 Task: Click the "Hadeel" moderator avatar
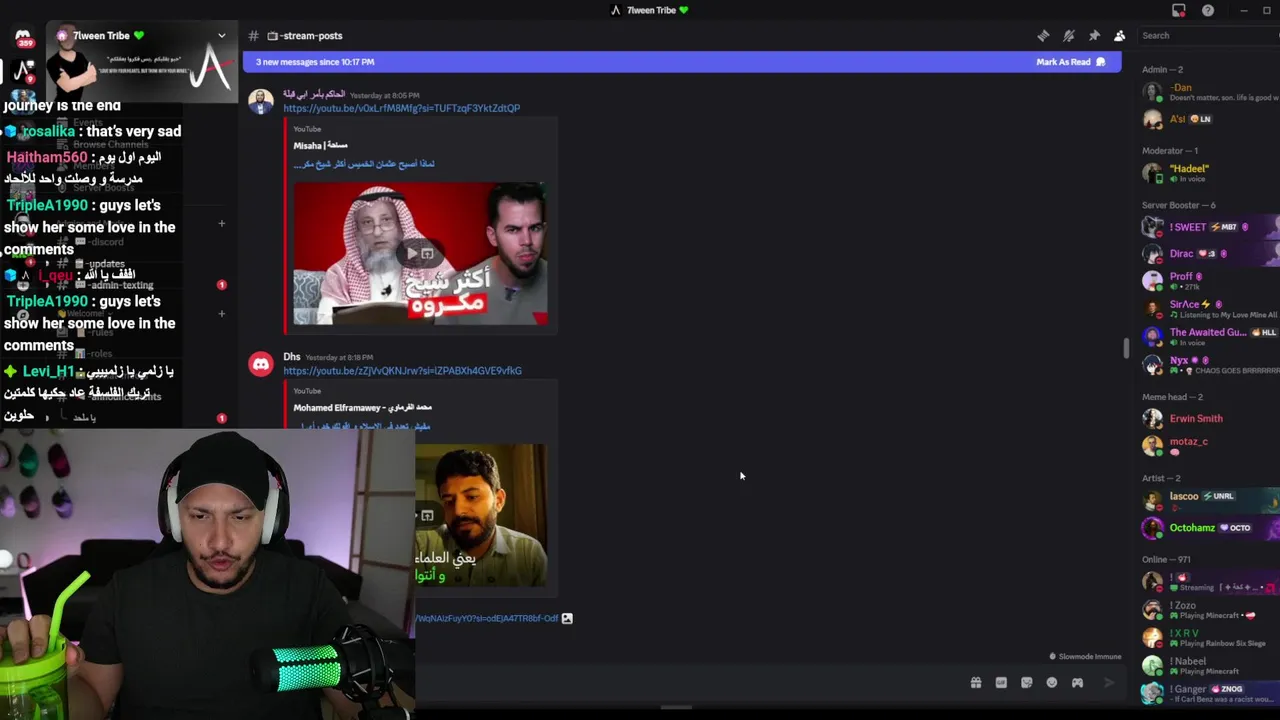1153,173
